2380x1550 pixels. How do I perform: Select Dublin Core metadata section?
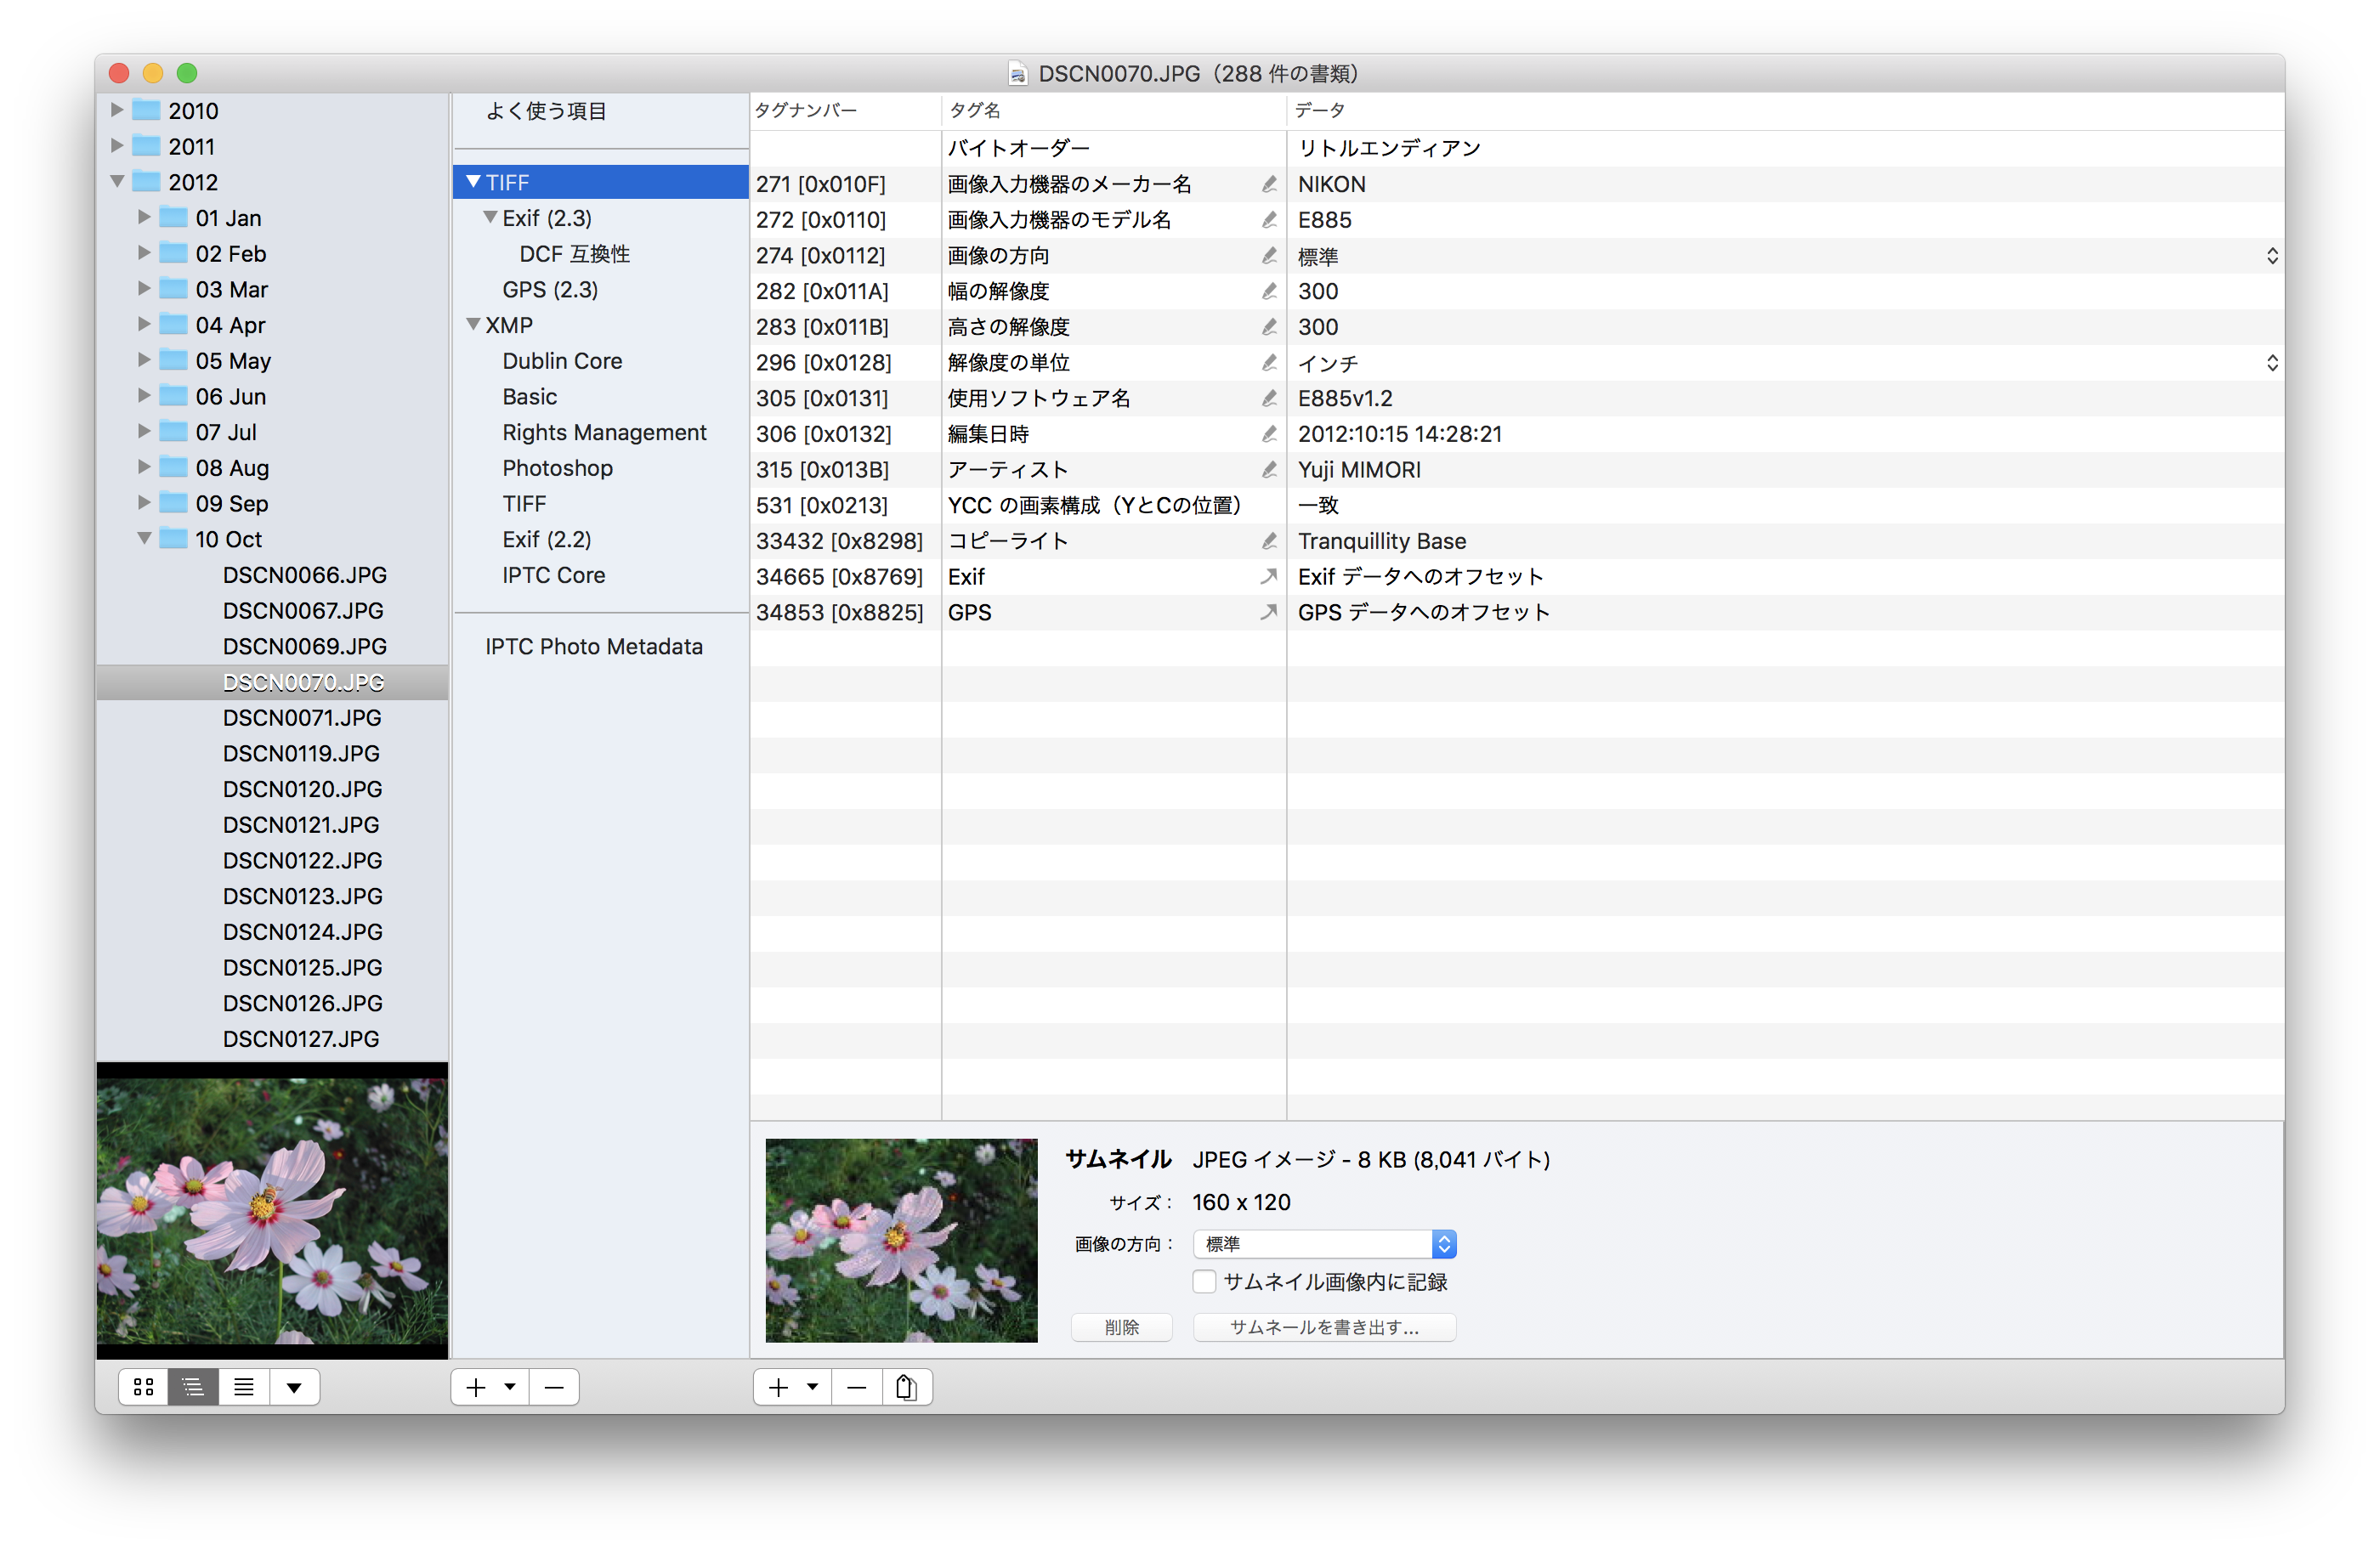[x=562, y=361]
